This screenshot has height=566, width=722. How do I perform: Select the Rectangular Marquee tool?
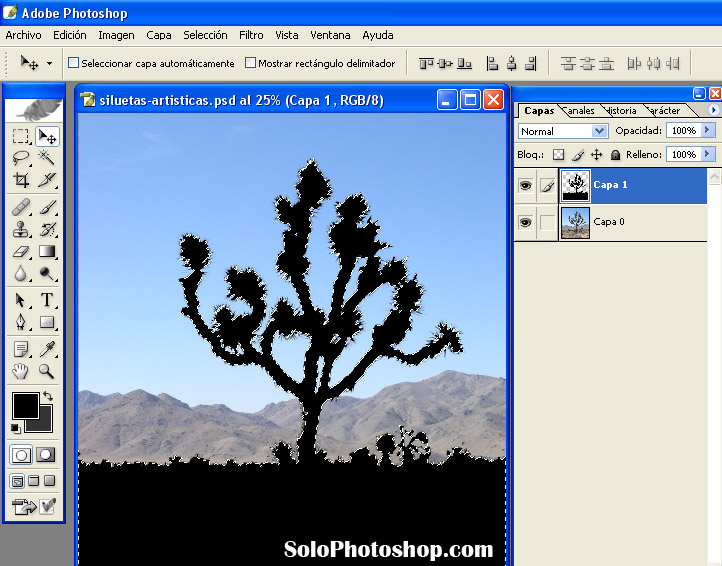click(21, 136)
